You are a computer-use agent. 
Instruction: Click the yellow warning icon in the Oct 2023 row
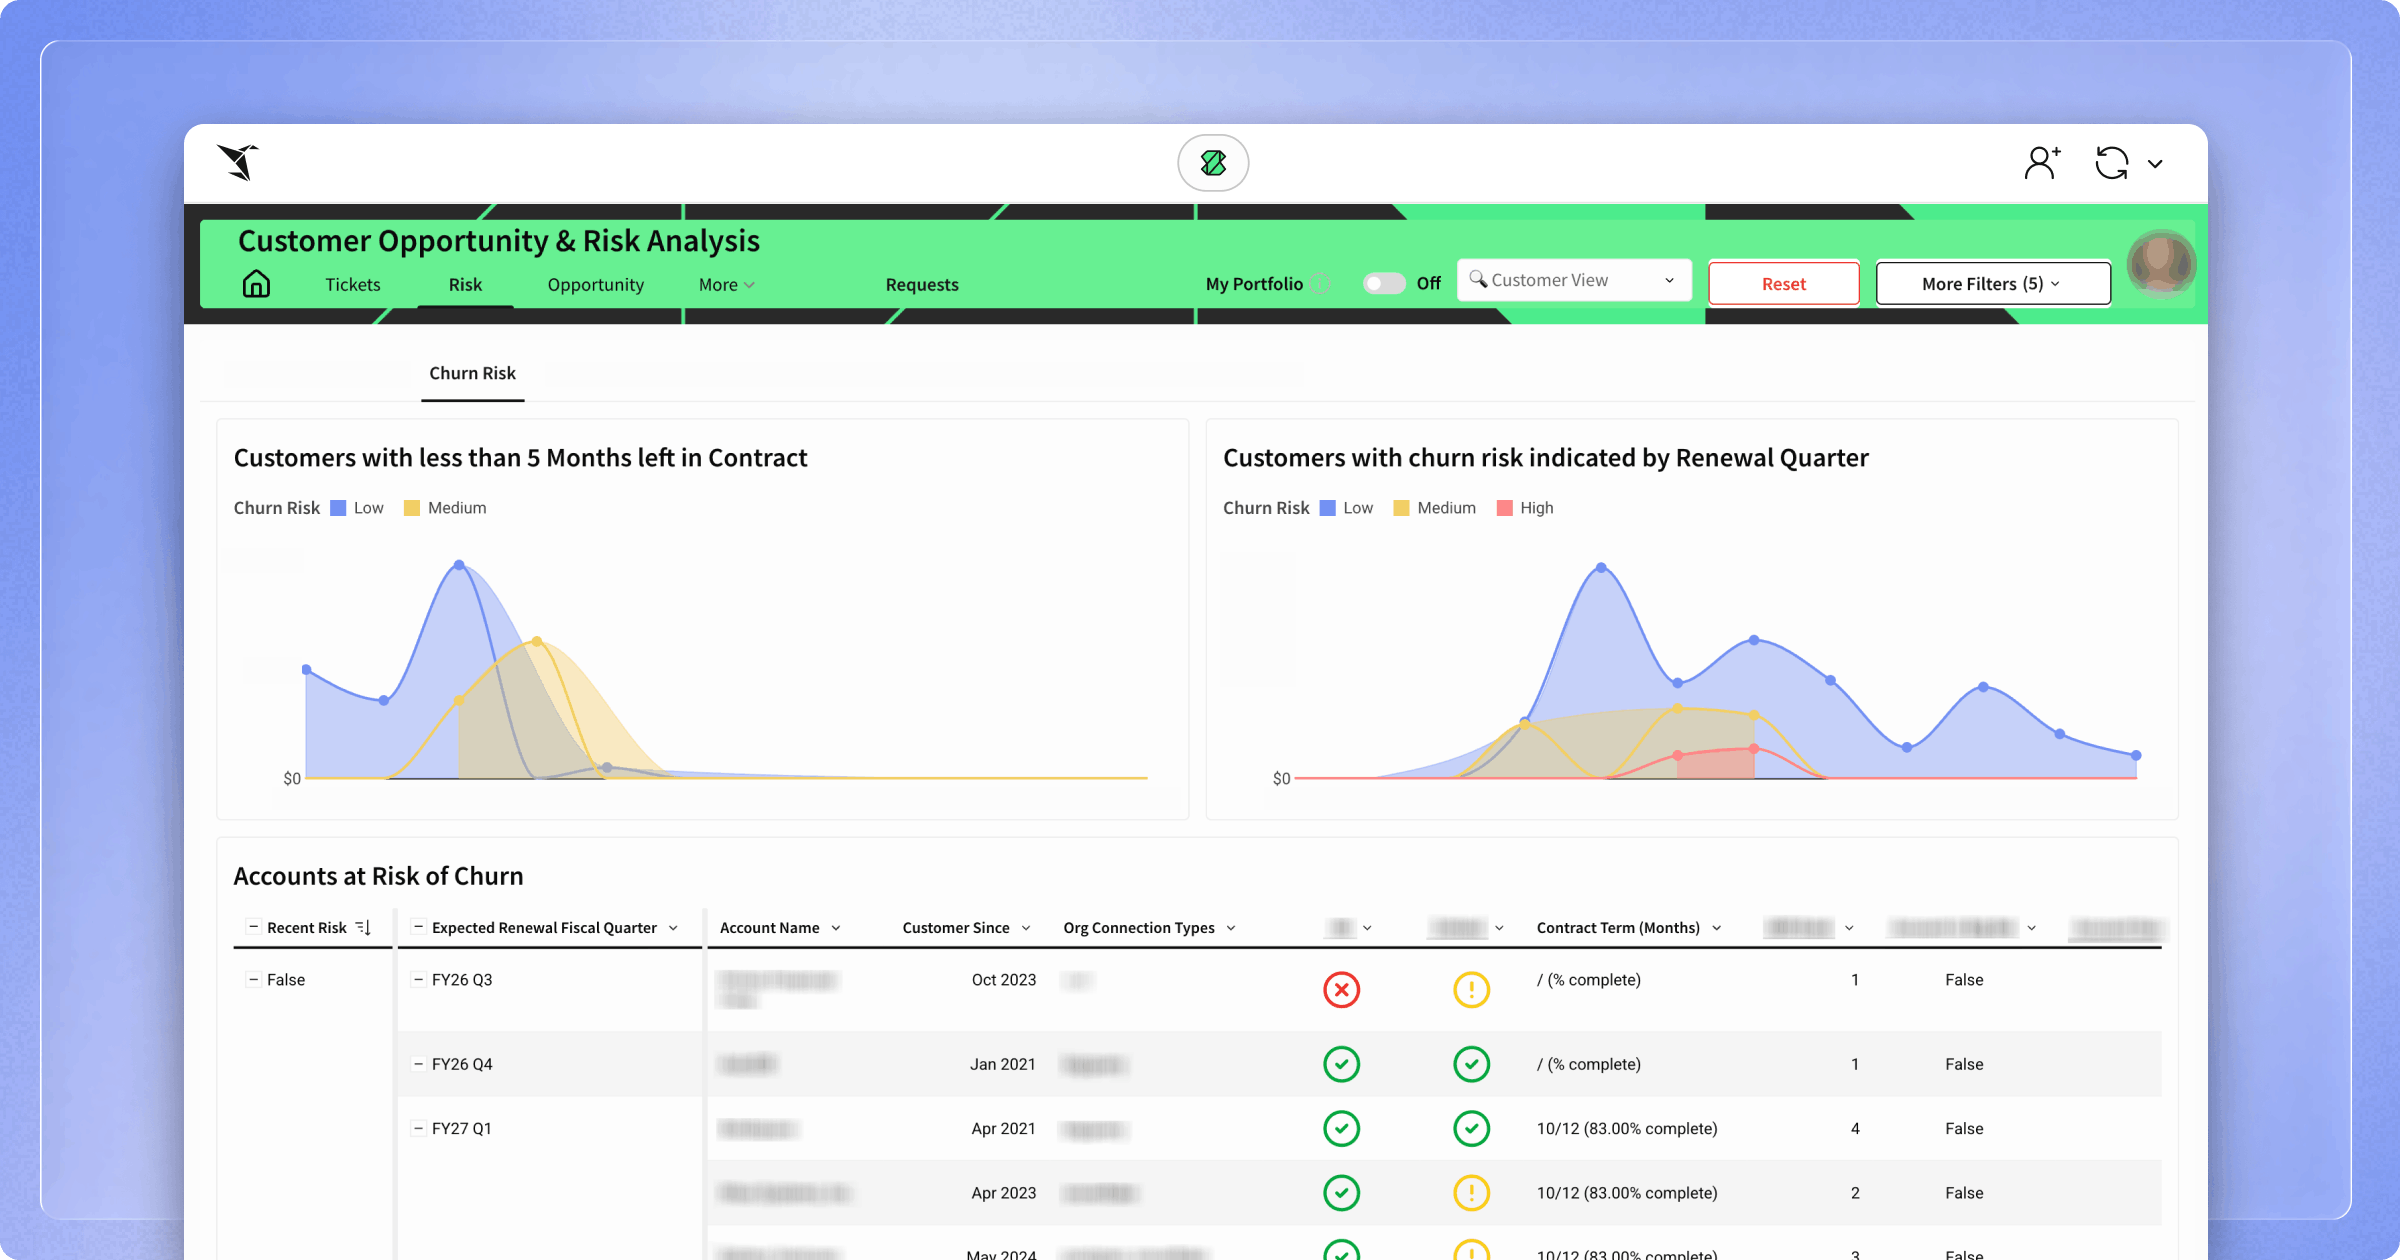[1471, 990]
